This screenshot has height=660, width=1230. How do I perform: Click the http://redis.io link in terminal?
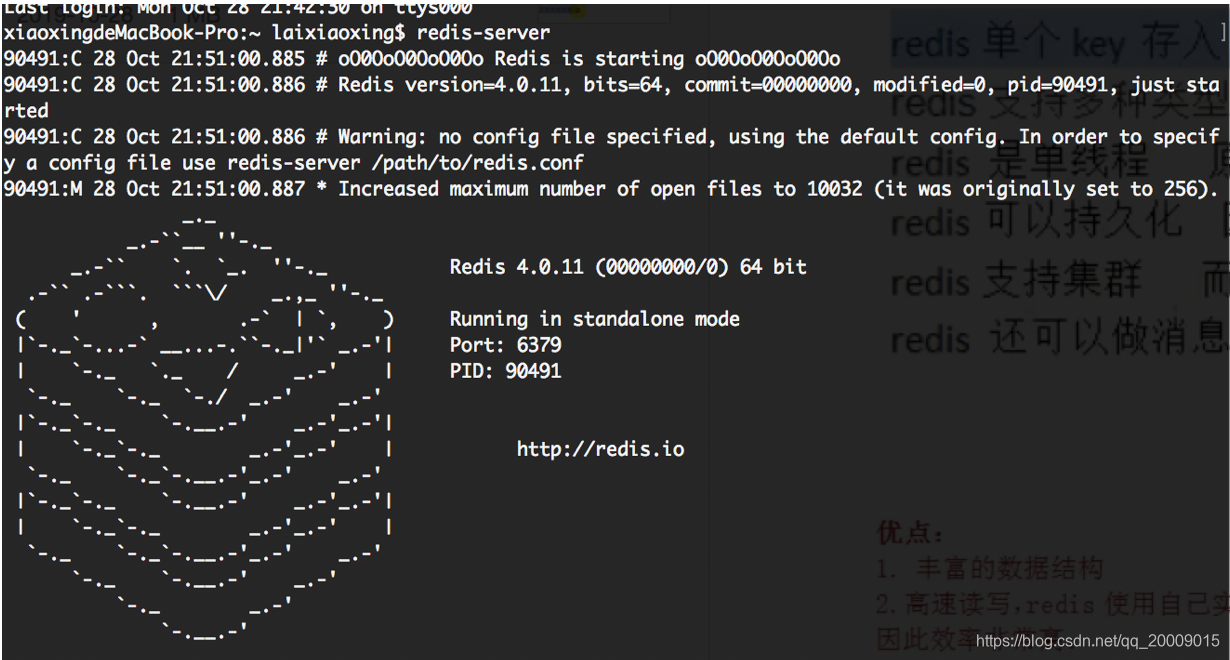pos(600,449)
